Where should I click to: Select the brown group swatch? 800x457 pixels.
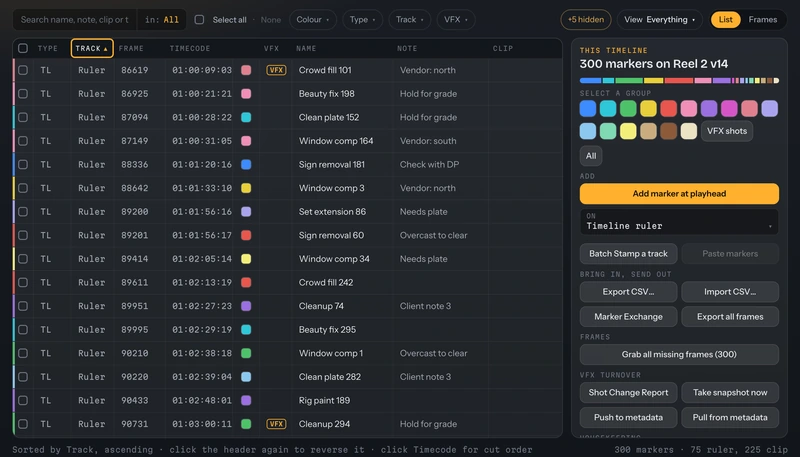668,131
